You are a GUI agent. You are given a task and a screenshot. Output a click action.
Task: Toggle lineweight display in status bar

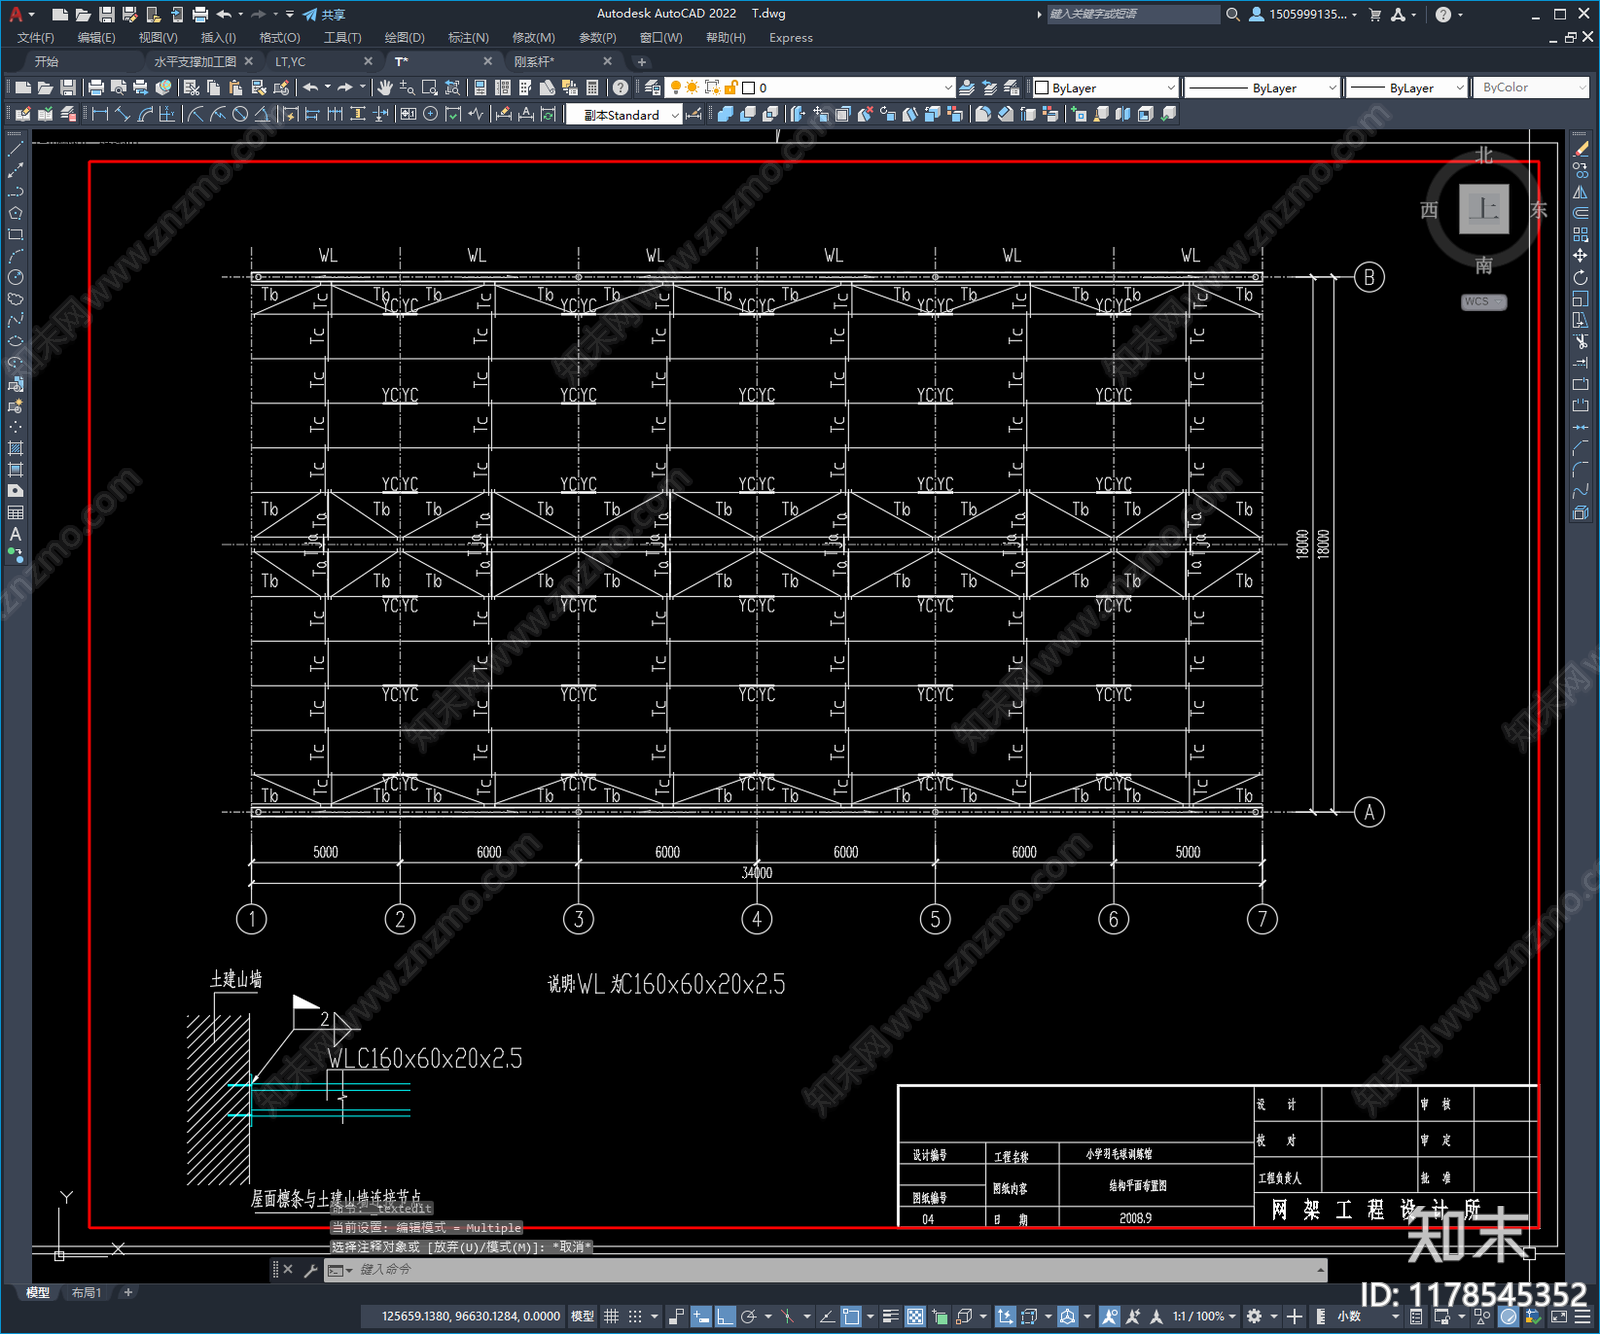(x=890, y=1316)
